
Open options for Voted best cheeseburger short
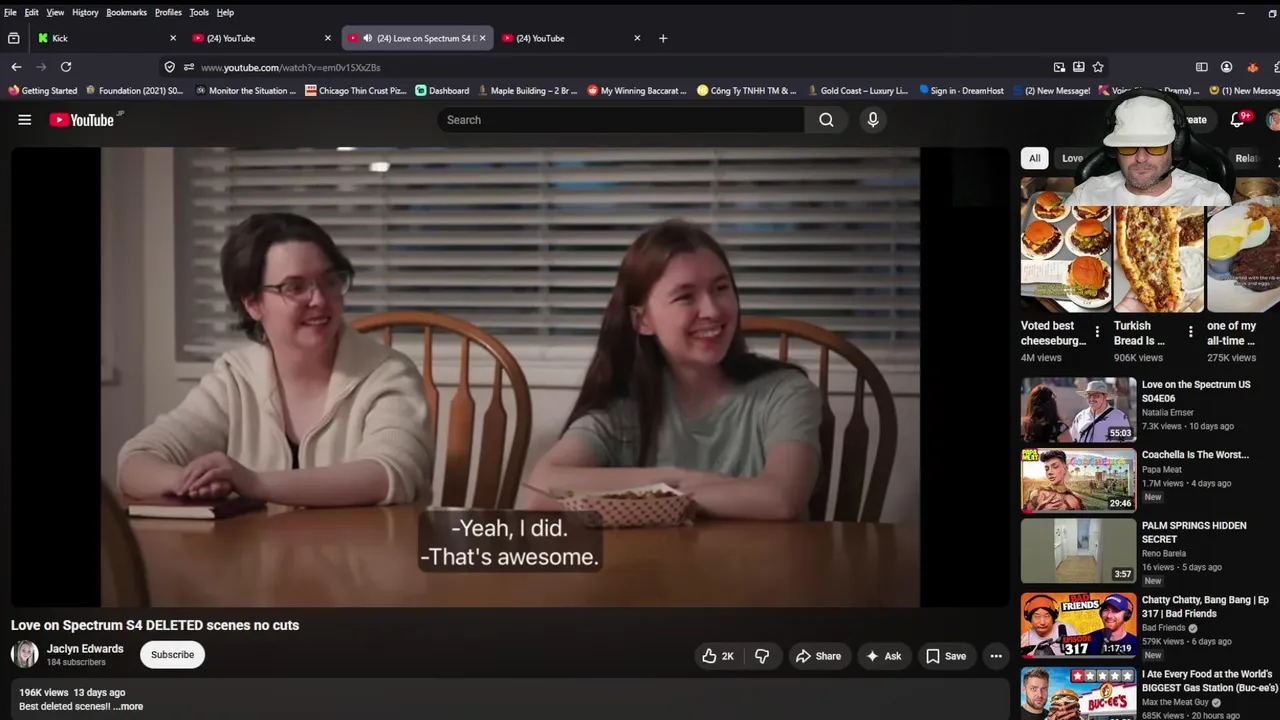[1097, 332]
